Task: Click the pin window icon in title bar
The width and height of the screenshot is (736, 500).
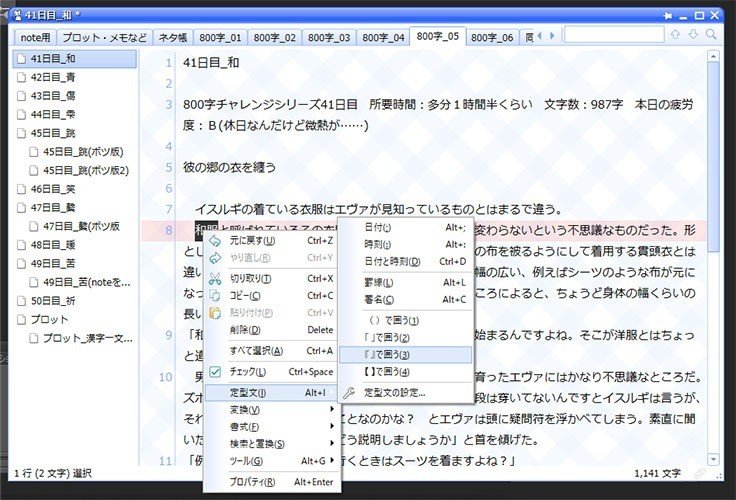Action: tap(667, 16)
